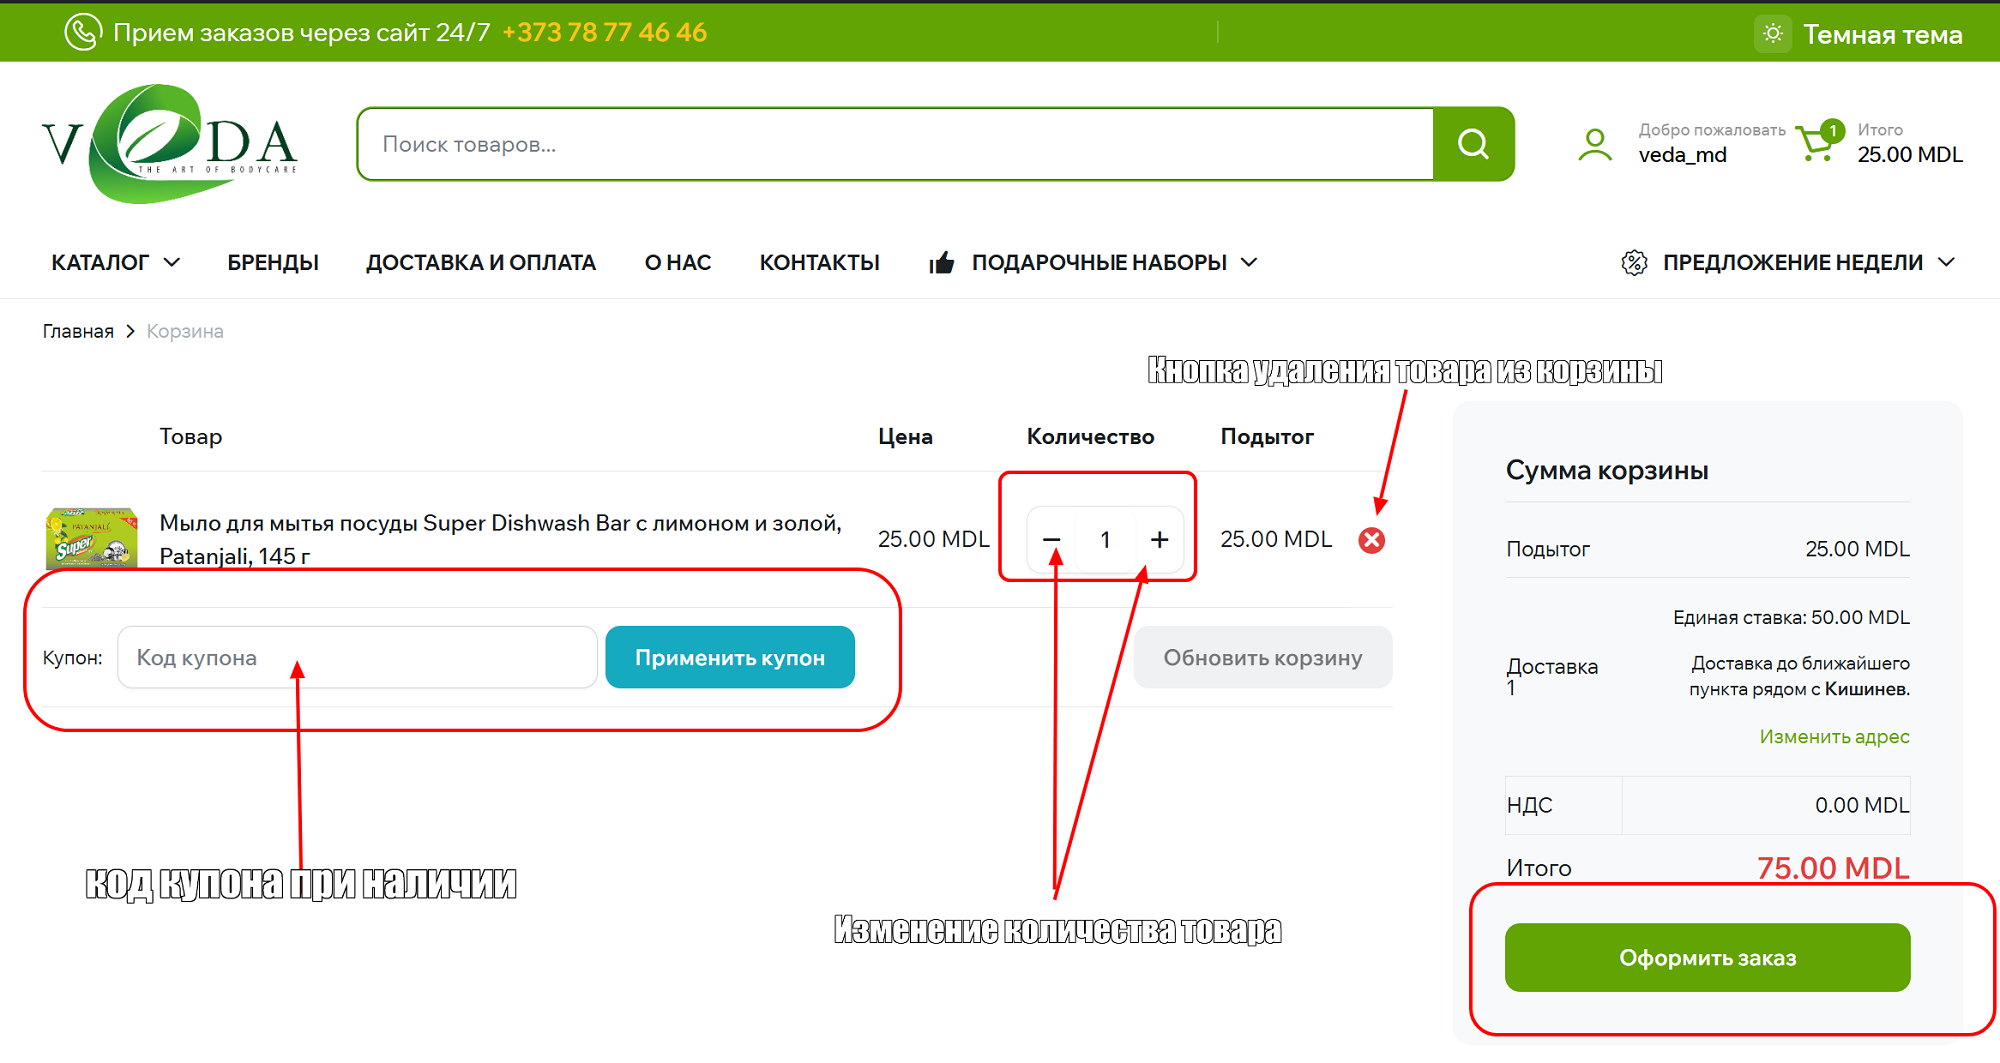Screen dimensions: 2000x1063
Task: Decrease product quantity with minus button
Action: click(1051, 540)
